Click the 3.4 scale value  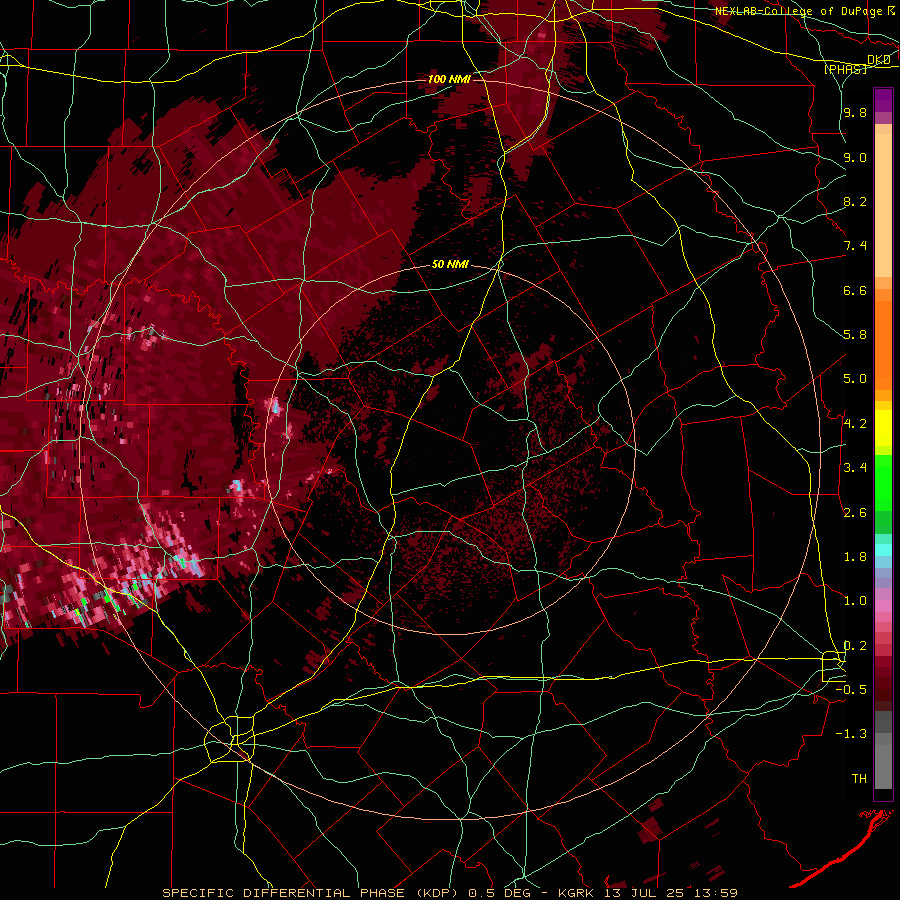click(x=855, y=468)
